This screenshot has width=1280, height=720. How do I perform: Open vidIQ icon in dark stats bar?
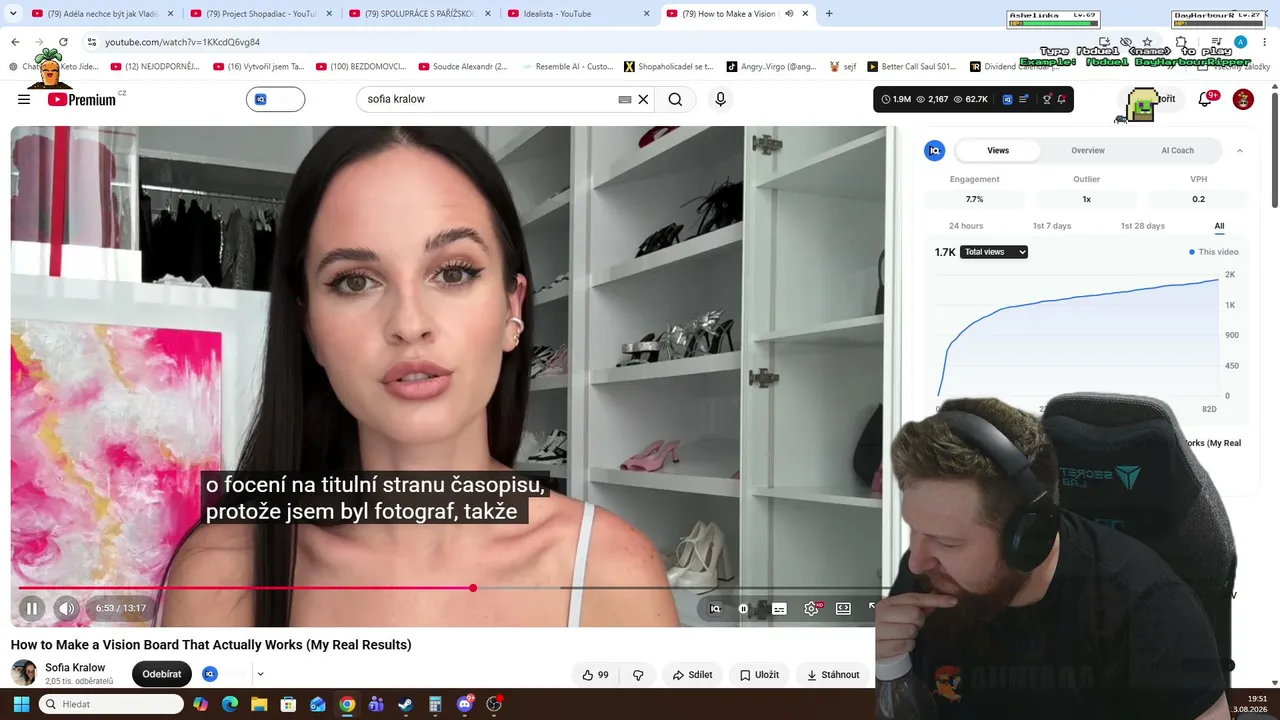click(1007, 99)
